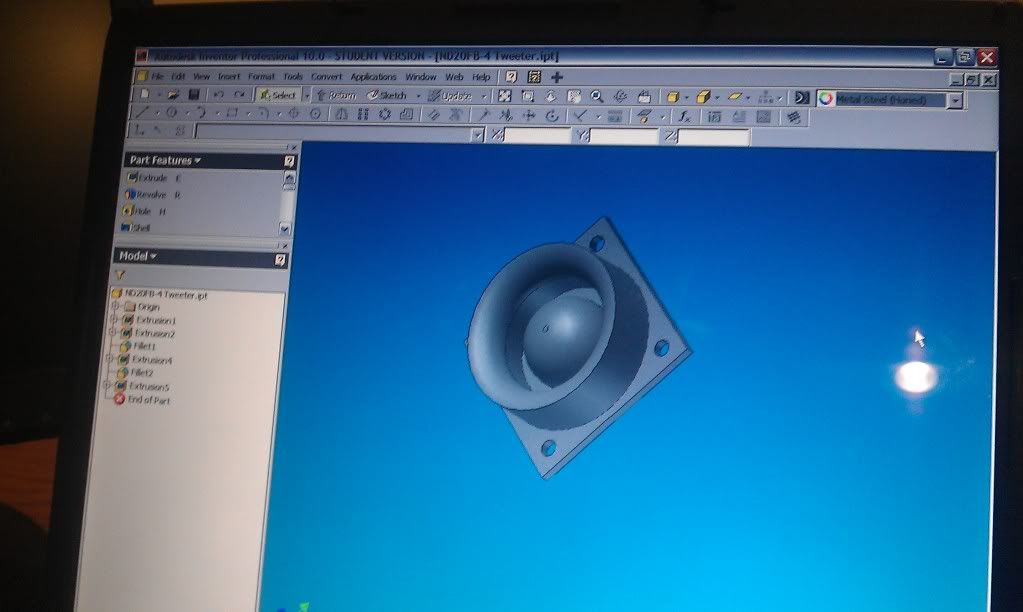Select the Hole feature tool
Screen dimensions: 1023x612
pos(145,211)
